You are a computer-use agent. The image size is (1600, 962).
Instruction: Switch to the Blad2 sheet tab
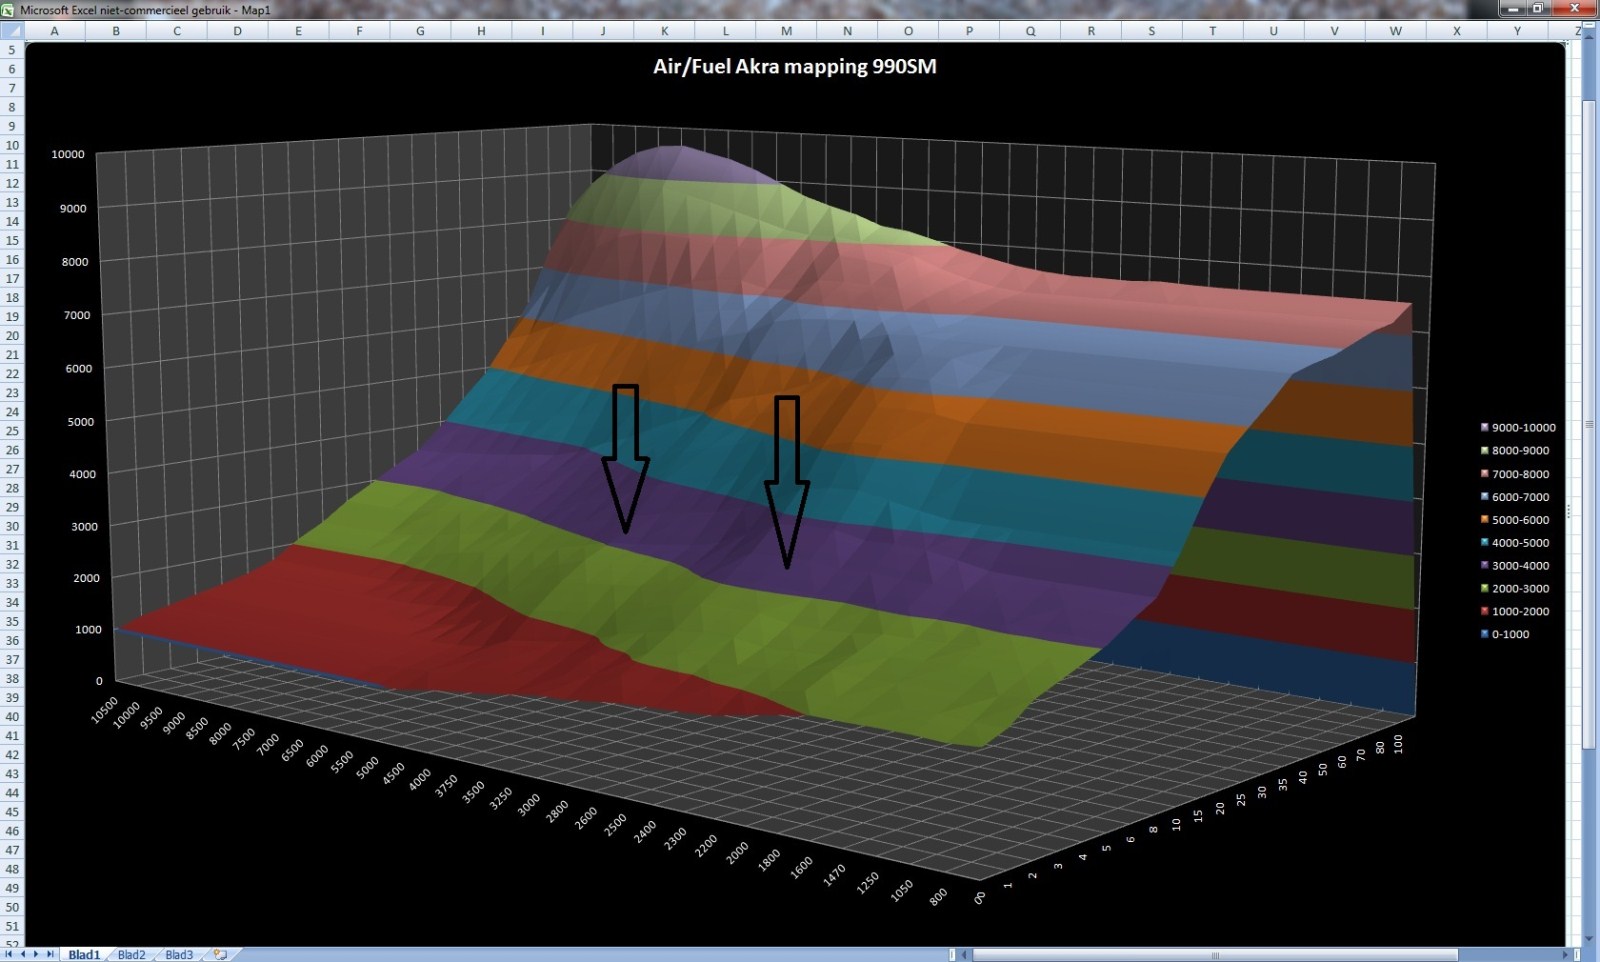coord(131,955)
